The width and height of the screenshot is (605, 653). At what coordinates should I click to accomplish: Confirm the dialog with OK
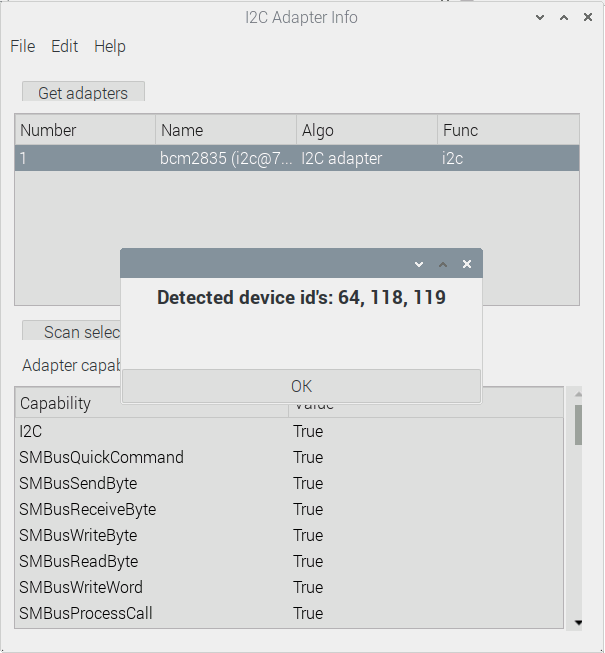tap(301, 386)
